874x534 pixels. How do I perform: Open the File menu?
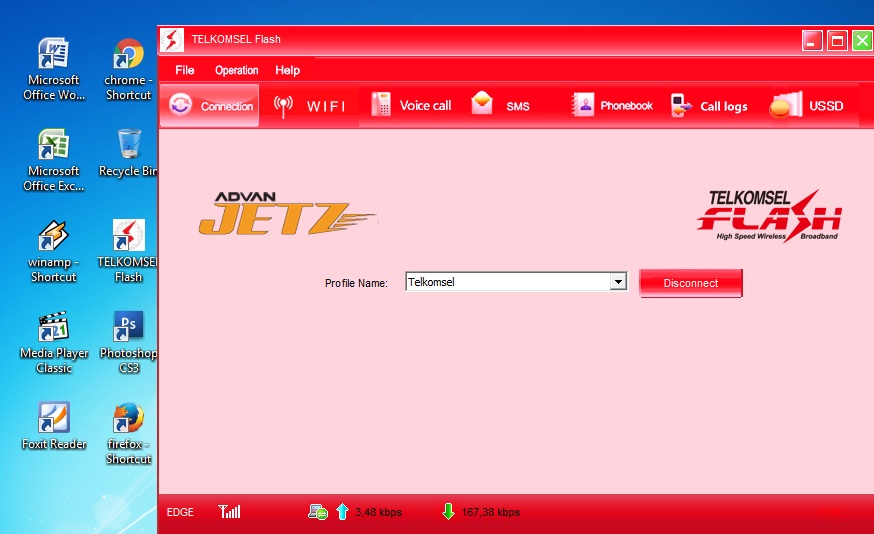click(x=184, y=70)
